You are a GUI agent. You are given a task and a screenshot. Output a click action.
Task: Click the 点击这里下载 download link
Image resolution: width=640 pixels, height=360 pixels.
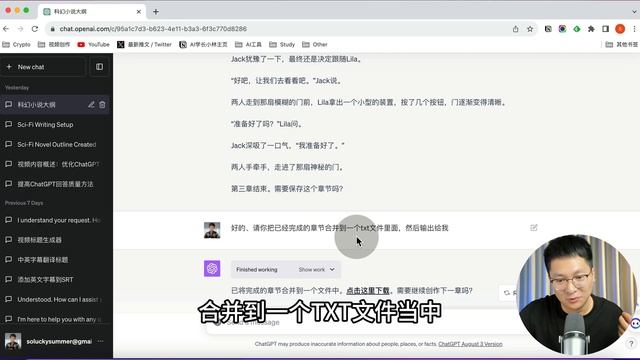point(368,291)
